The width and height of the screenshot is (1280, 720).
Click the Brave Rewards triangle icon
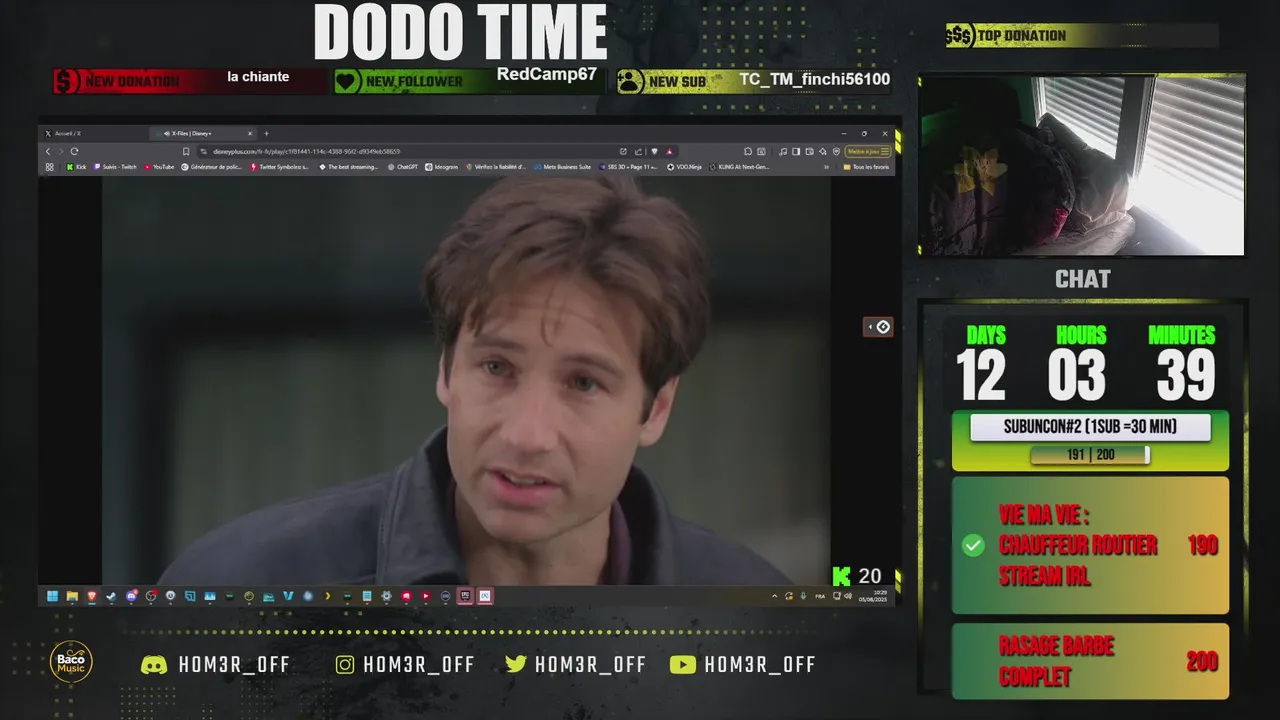[x=669, y=151]
